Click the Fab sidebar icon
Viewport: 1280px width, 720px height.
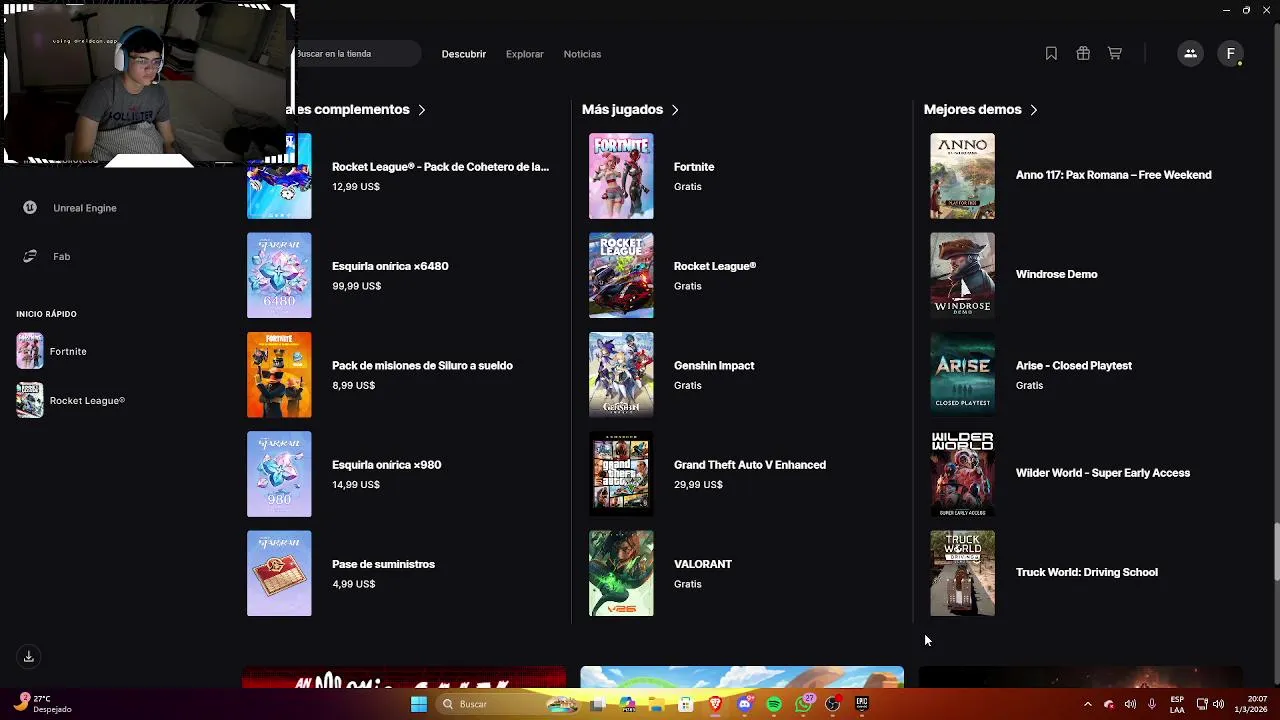(30, 257)
